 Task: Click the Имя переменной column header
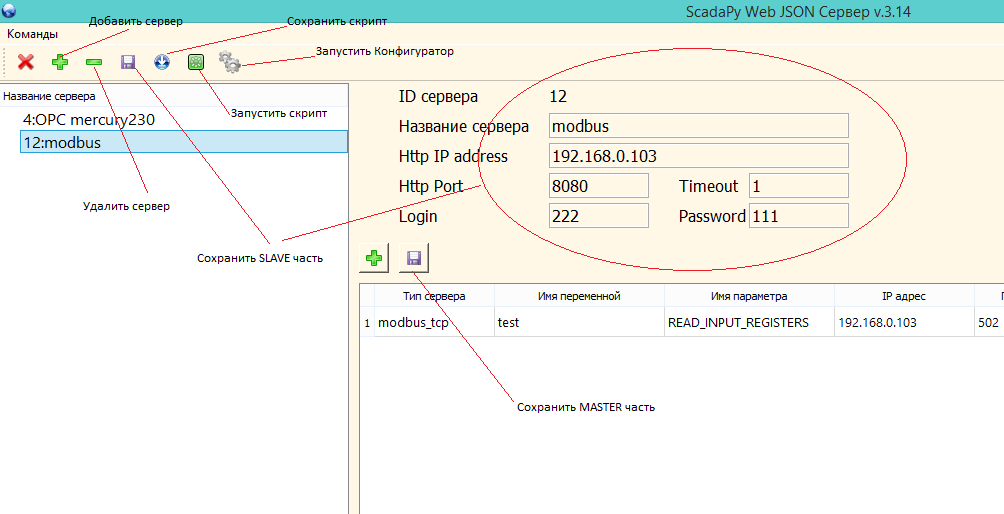pyautogui.click(x=579, y=296)
